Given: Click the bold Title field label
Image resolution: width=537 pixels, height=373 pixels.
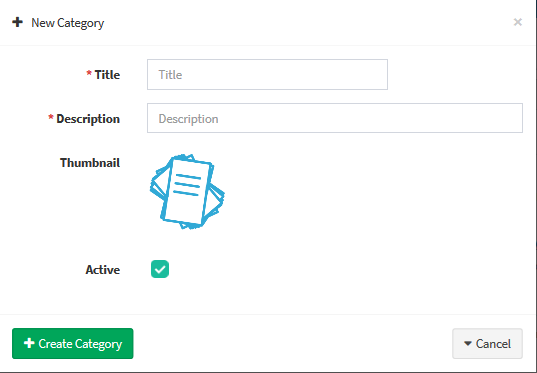Looking at the screenshot, I should pyautogui.click(x=107, y=75).
